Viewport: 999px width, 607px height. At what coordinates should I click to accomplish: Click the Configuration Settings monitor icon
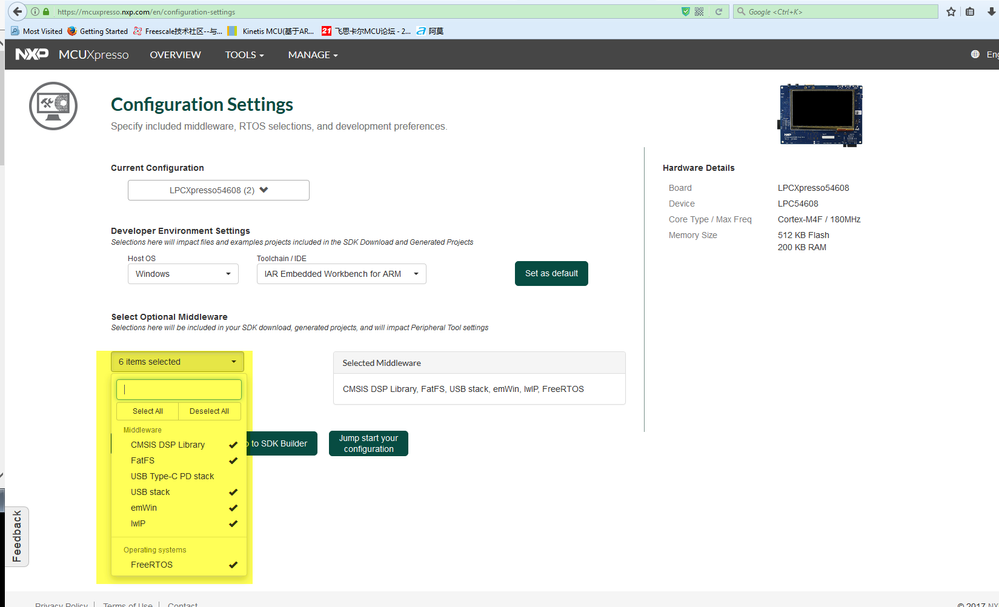click(53, 106)
